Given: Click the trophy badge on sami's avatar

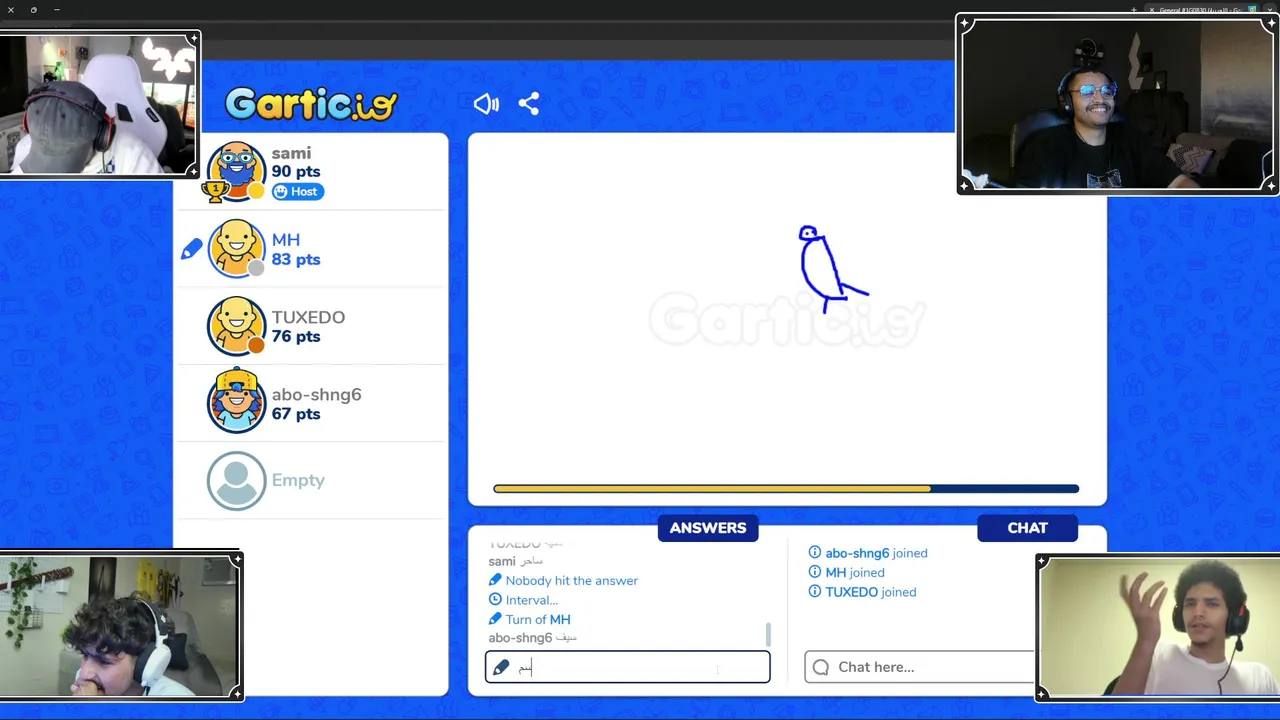Looking at the screenshot, I should [215, 190].
